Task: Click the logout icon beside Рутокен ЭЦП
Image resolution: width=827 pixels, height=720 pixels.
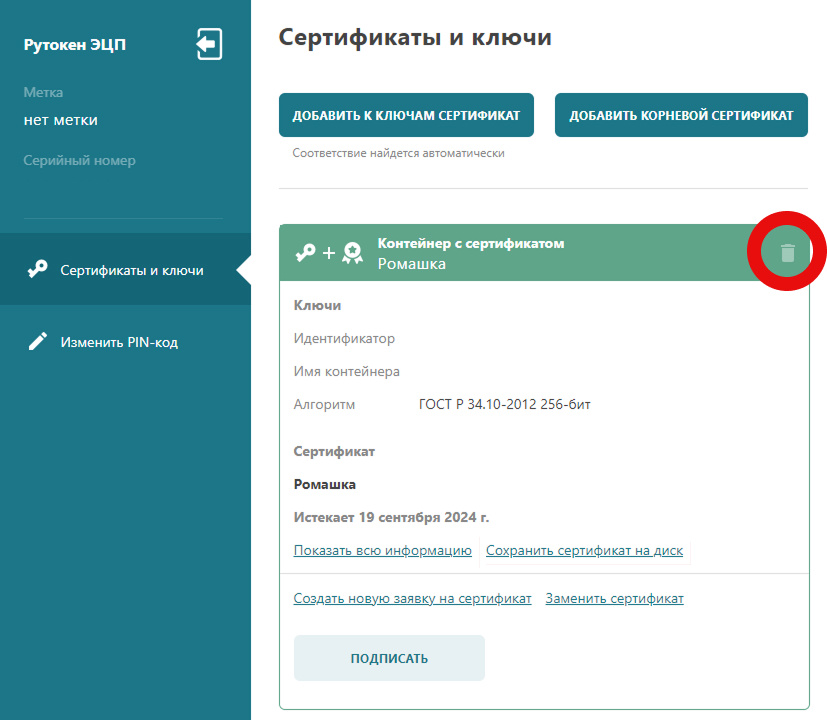Action: point(209,44)
